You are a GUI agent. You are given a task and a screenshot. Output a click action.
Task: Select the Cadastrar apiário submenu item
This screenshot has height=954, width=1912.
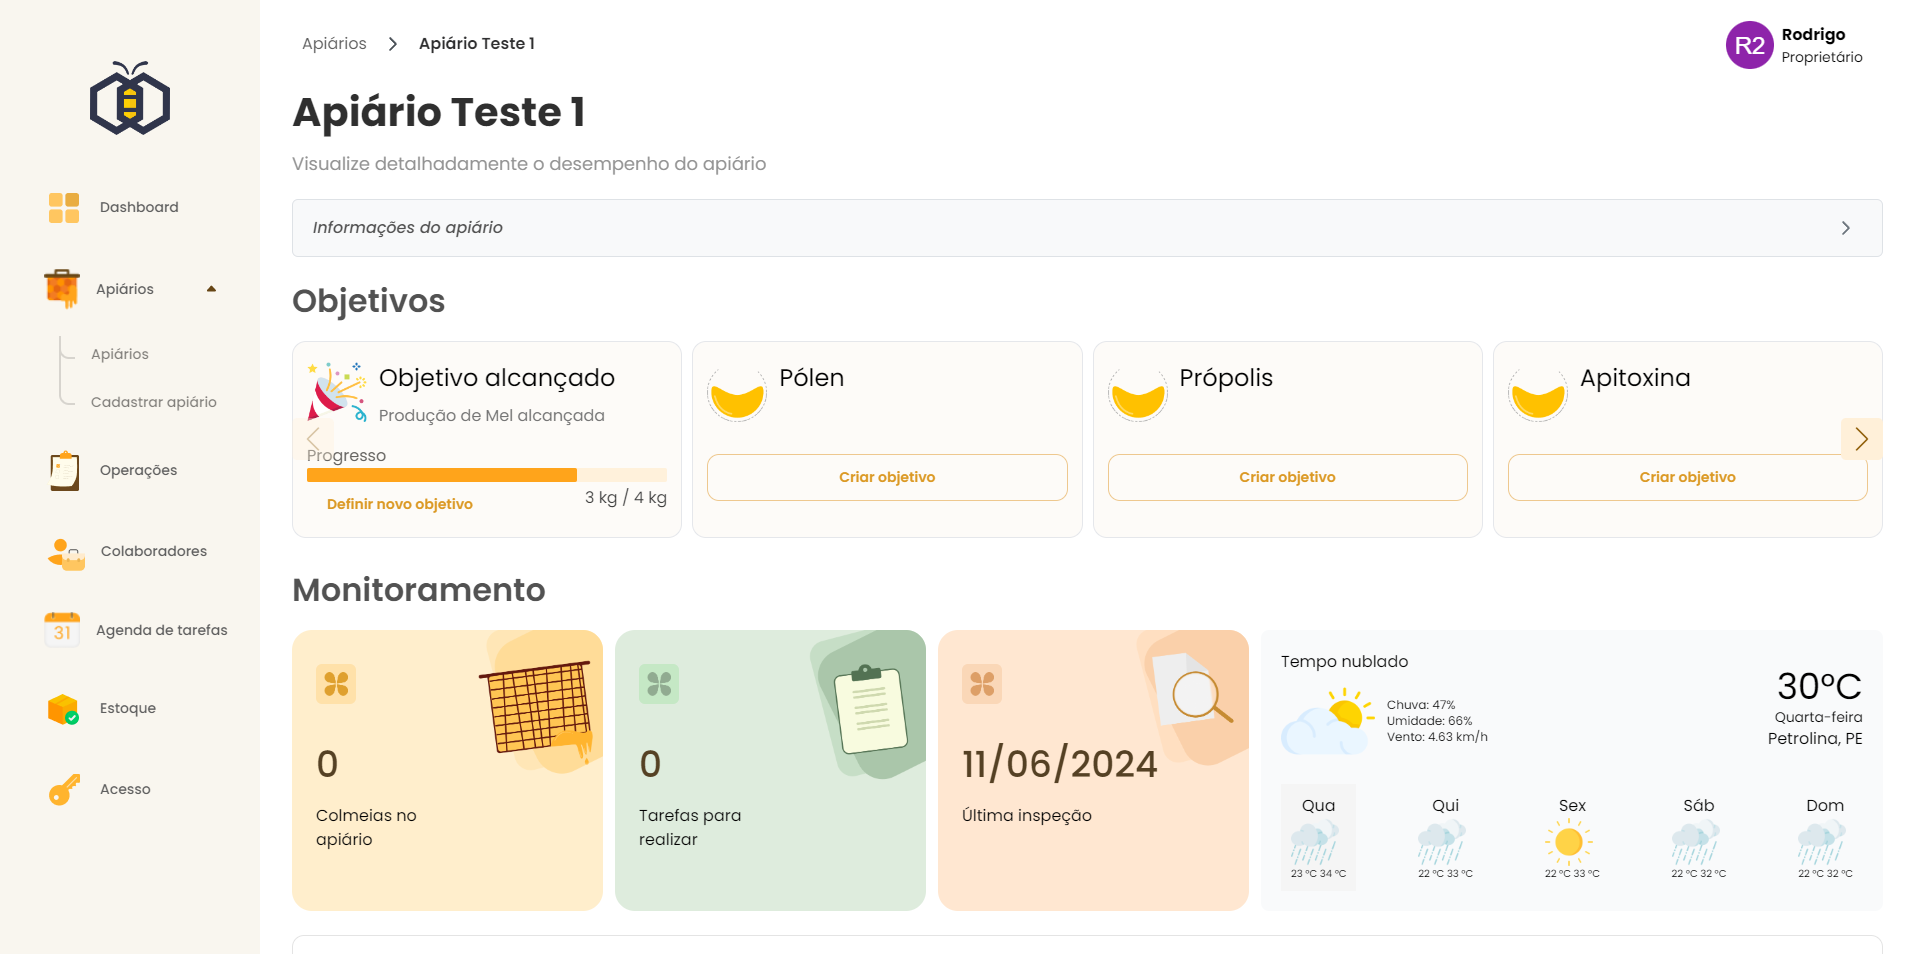pyautogui.click(x=153, y=402)
